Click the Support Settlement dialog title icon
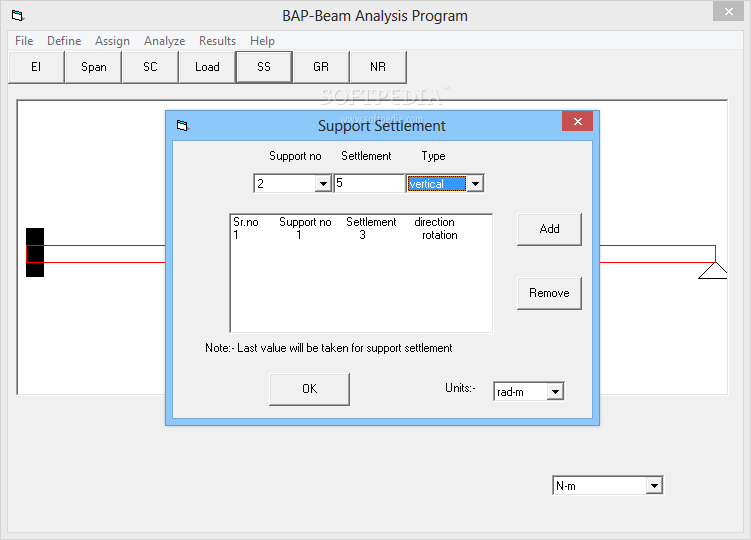This screenshot has width=751, height=540. pos(182,126)
